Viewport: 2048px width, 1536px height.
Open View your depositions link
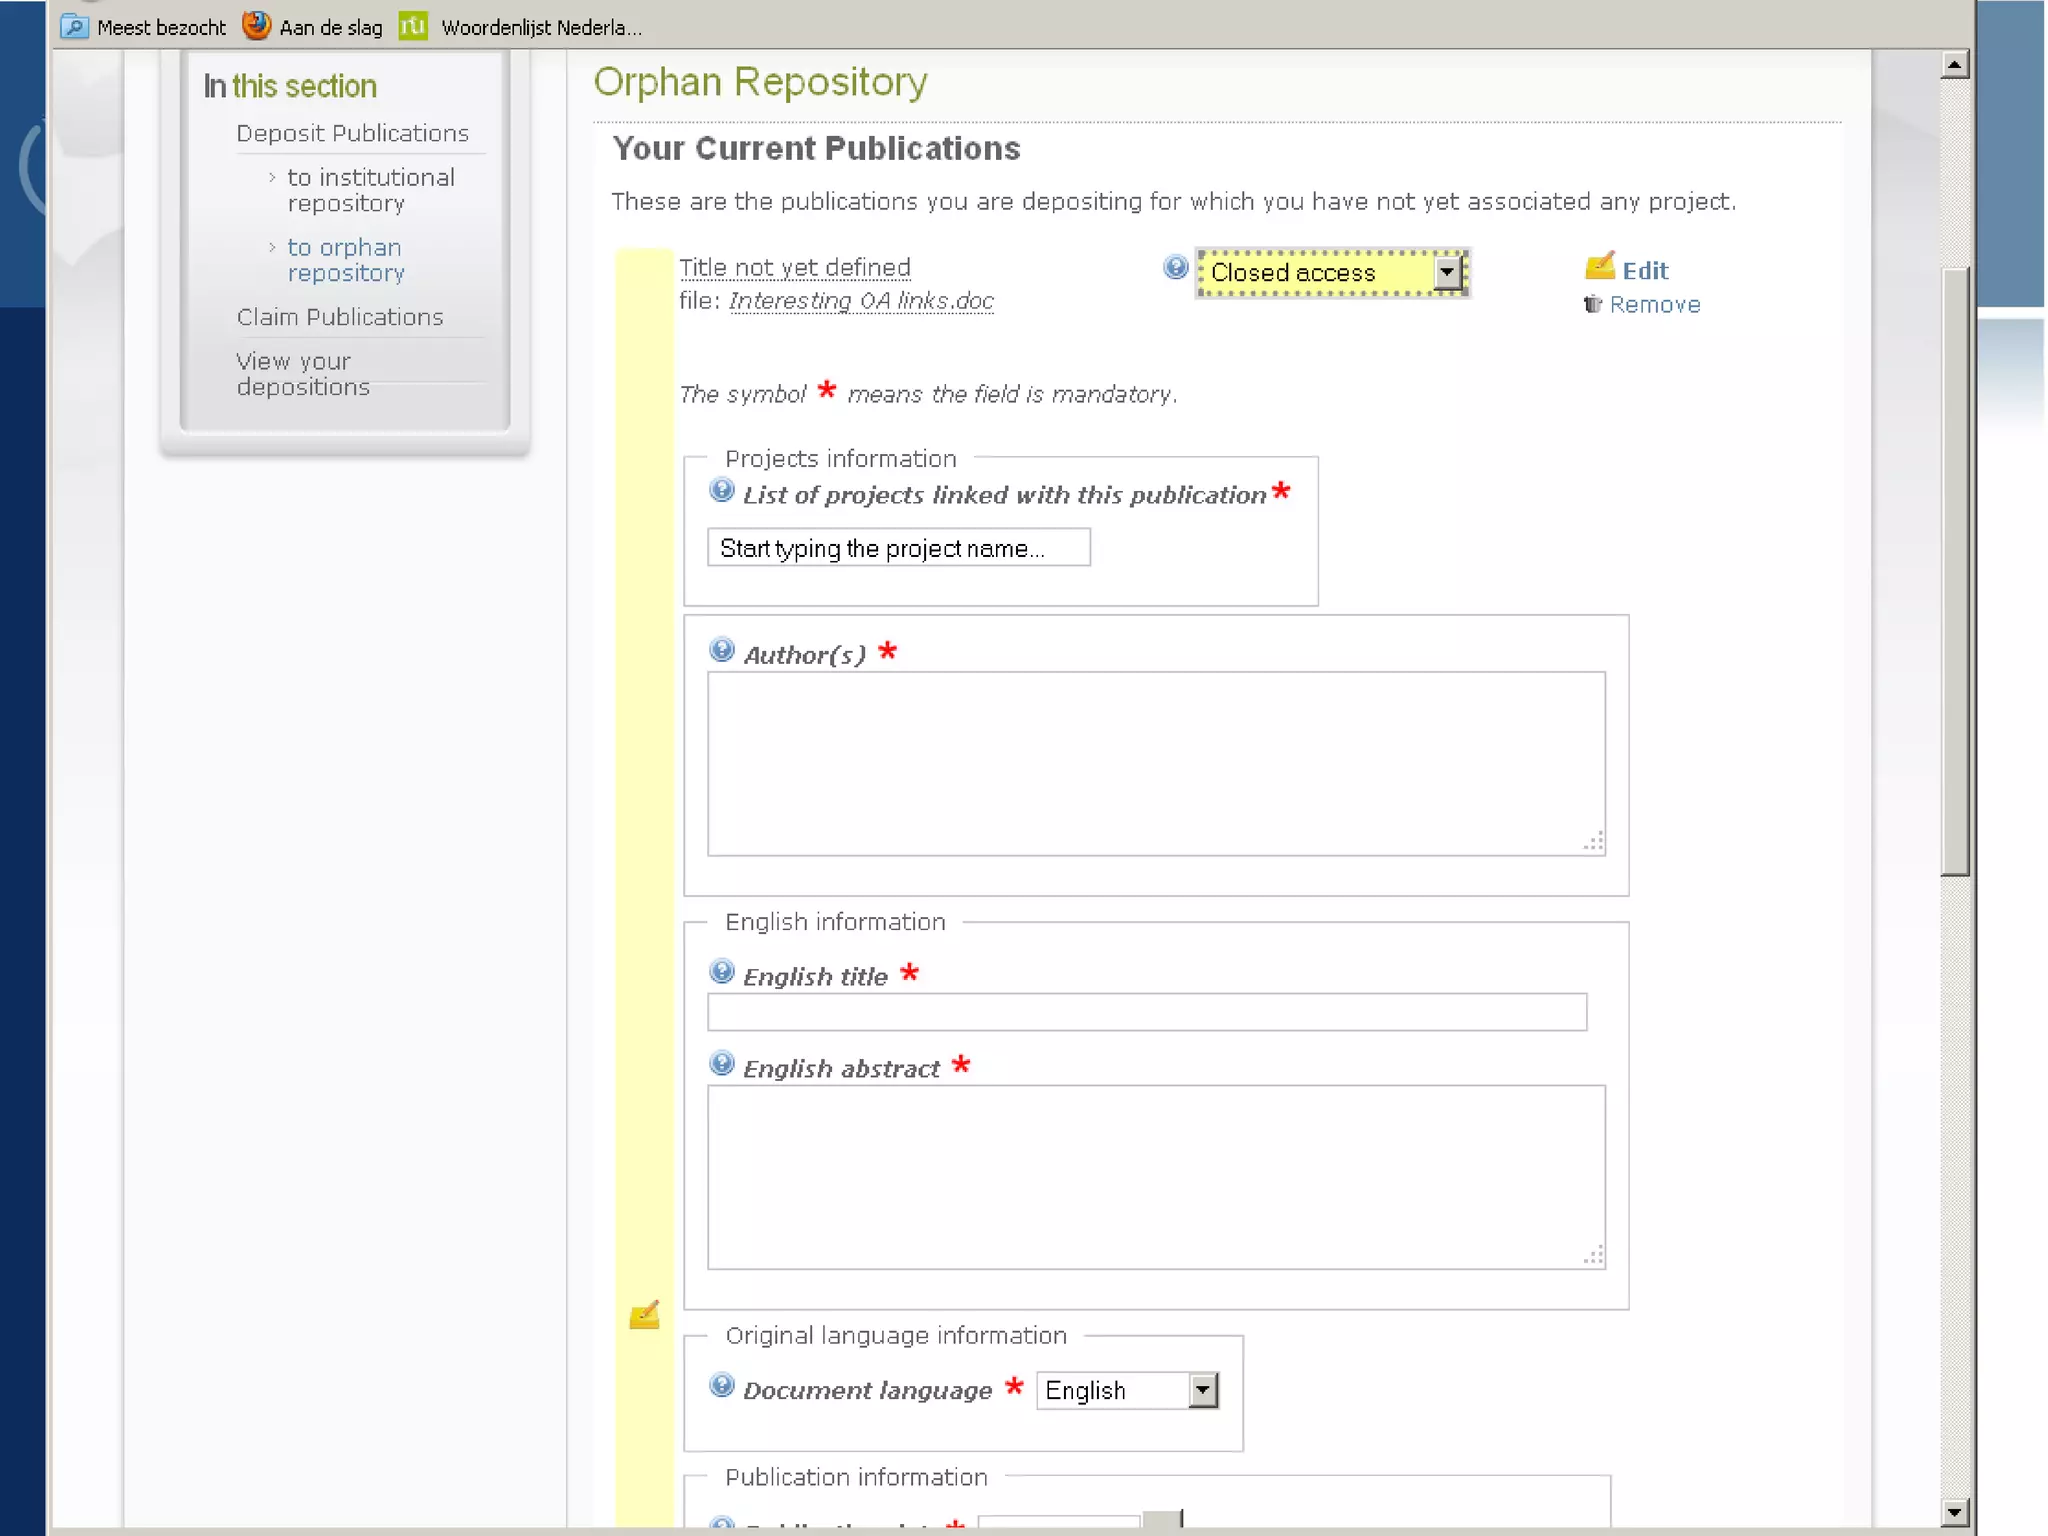(303, 374)
